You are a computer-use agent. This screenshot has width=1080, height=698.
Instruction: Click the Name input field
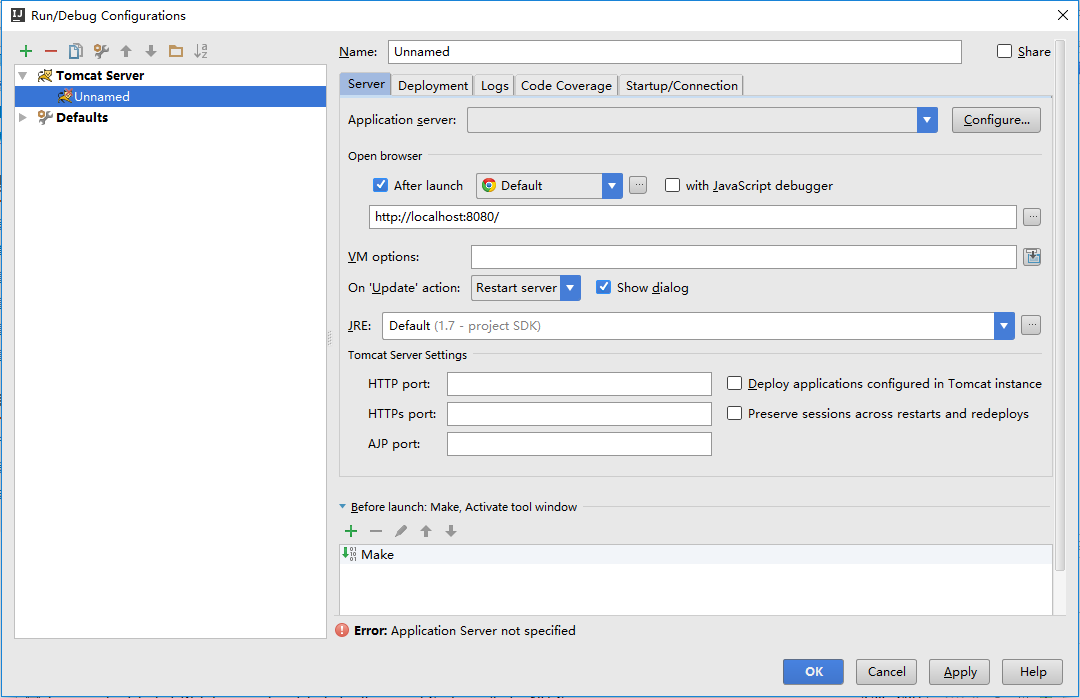[675, 52]
